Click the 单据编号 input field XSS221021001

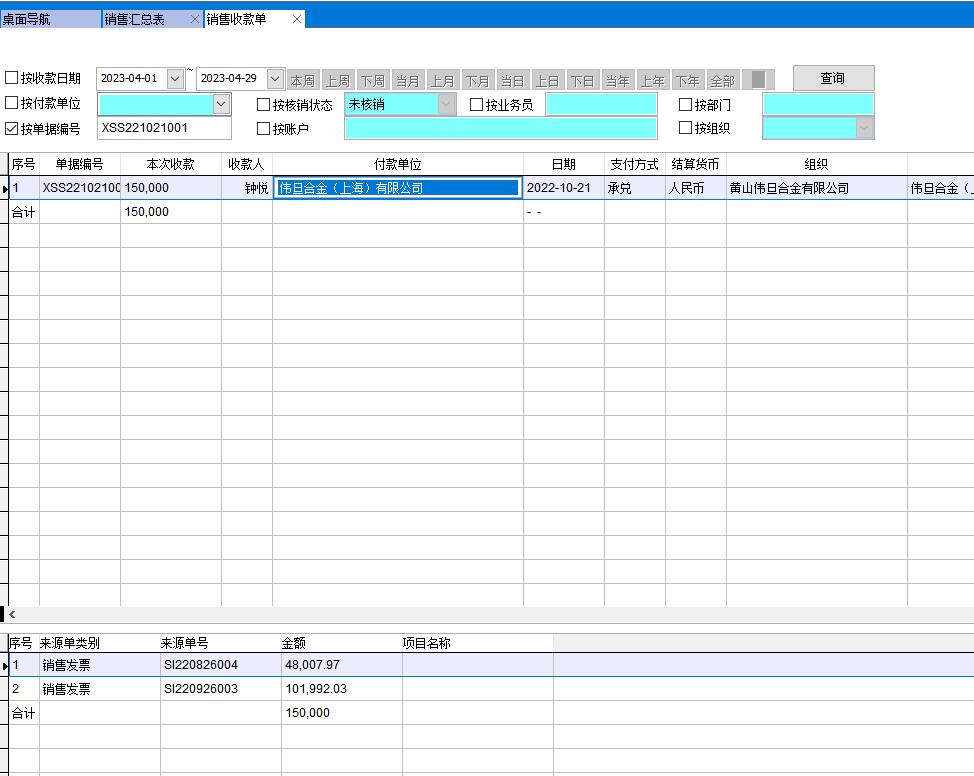click(164, 128)
